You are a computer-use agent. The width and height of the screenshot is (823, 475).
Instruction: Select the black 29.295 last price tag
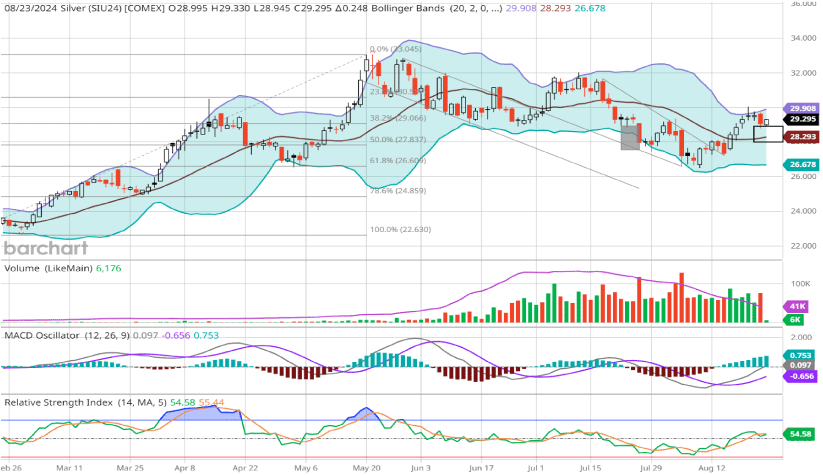tap(803, 119)
